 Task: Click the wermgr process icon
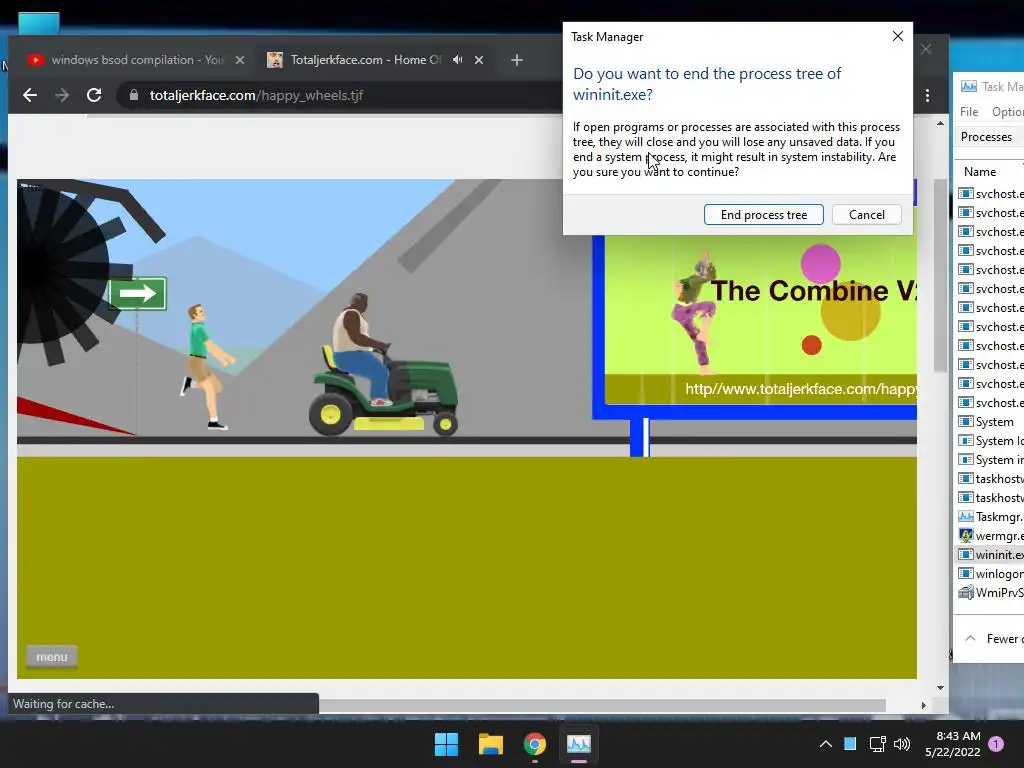[x=966, y=536]
